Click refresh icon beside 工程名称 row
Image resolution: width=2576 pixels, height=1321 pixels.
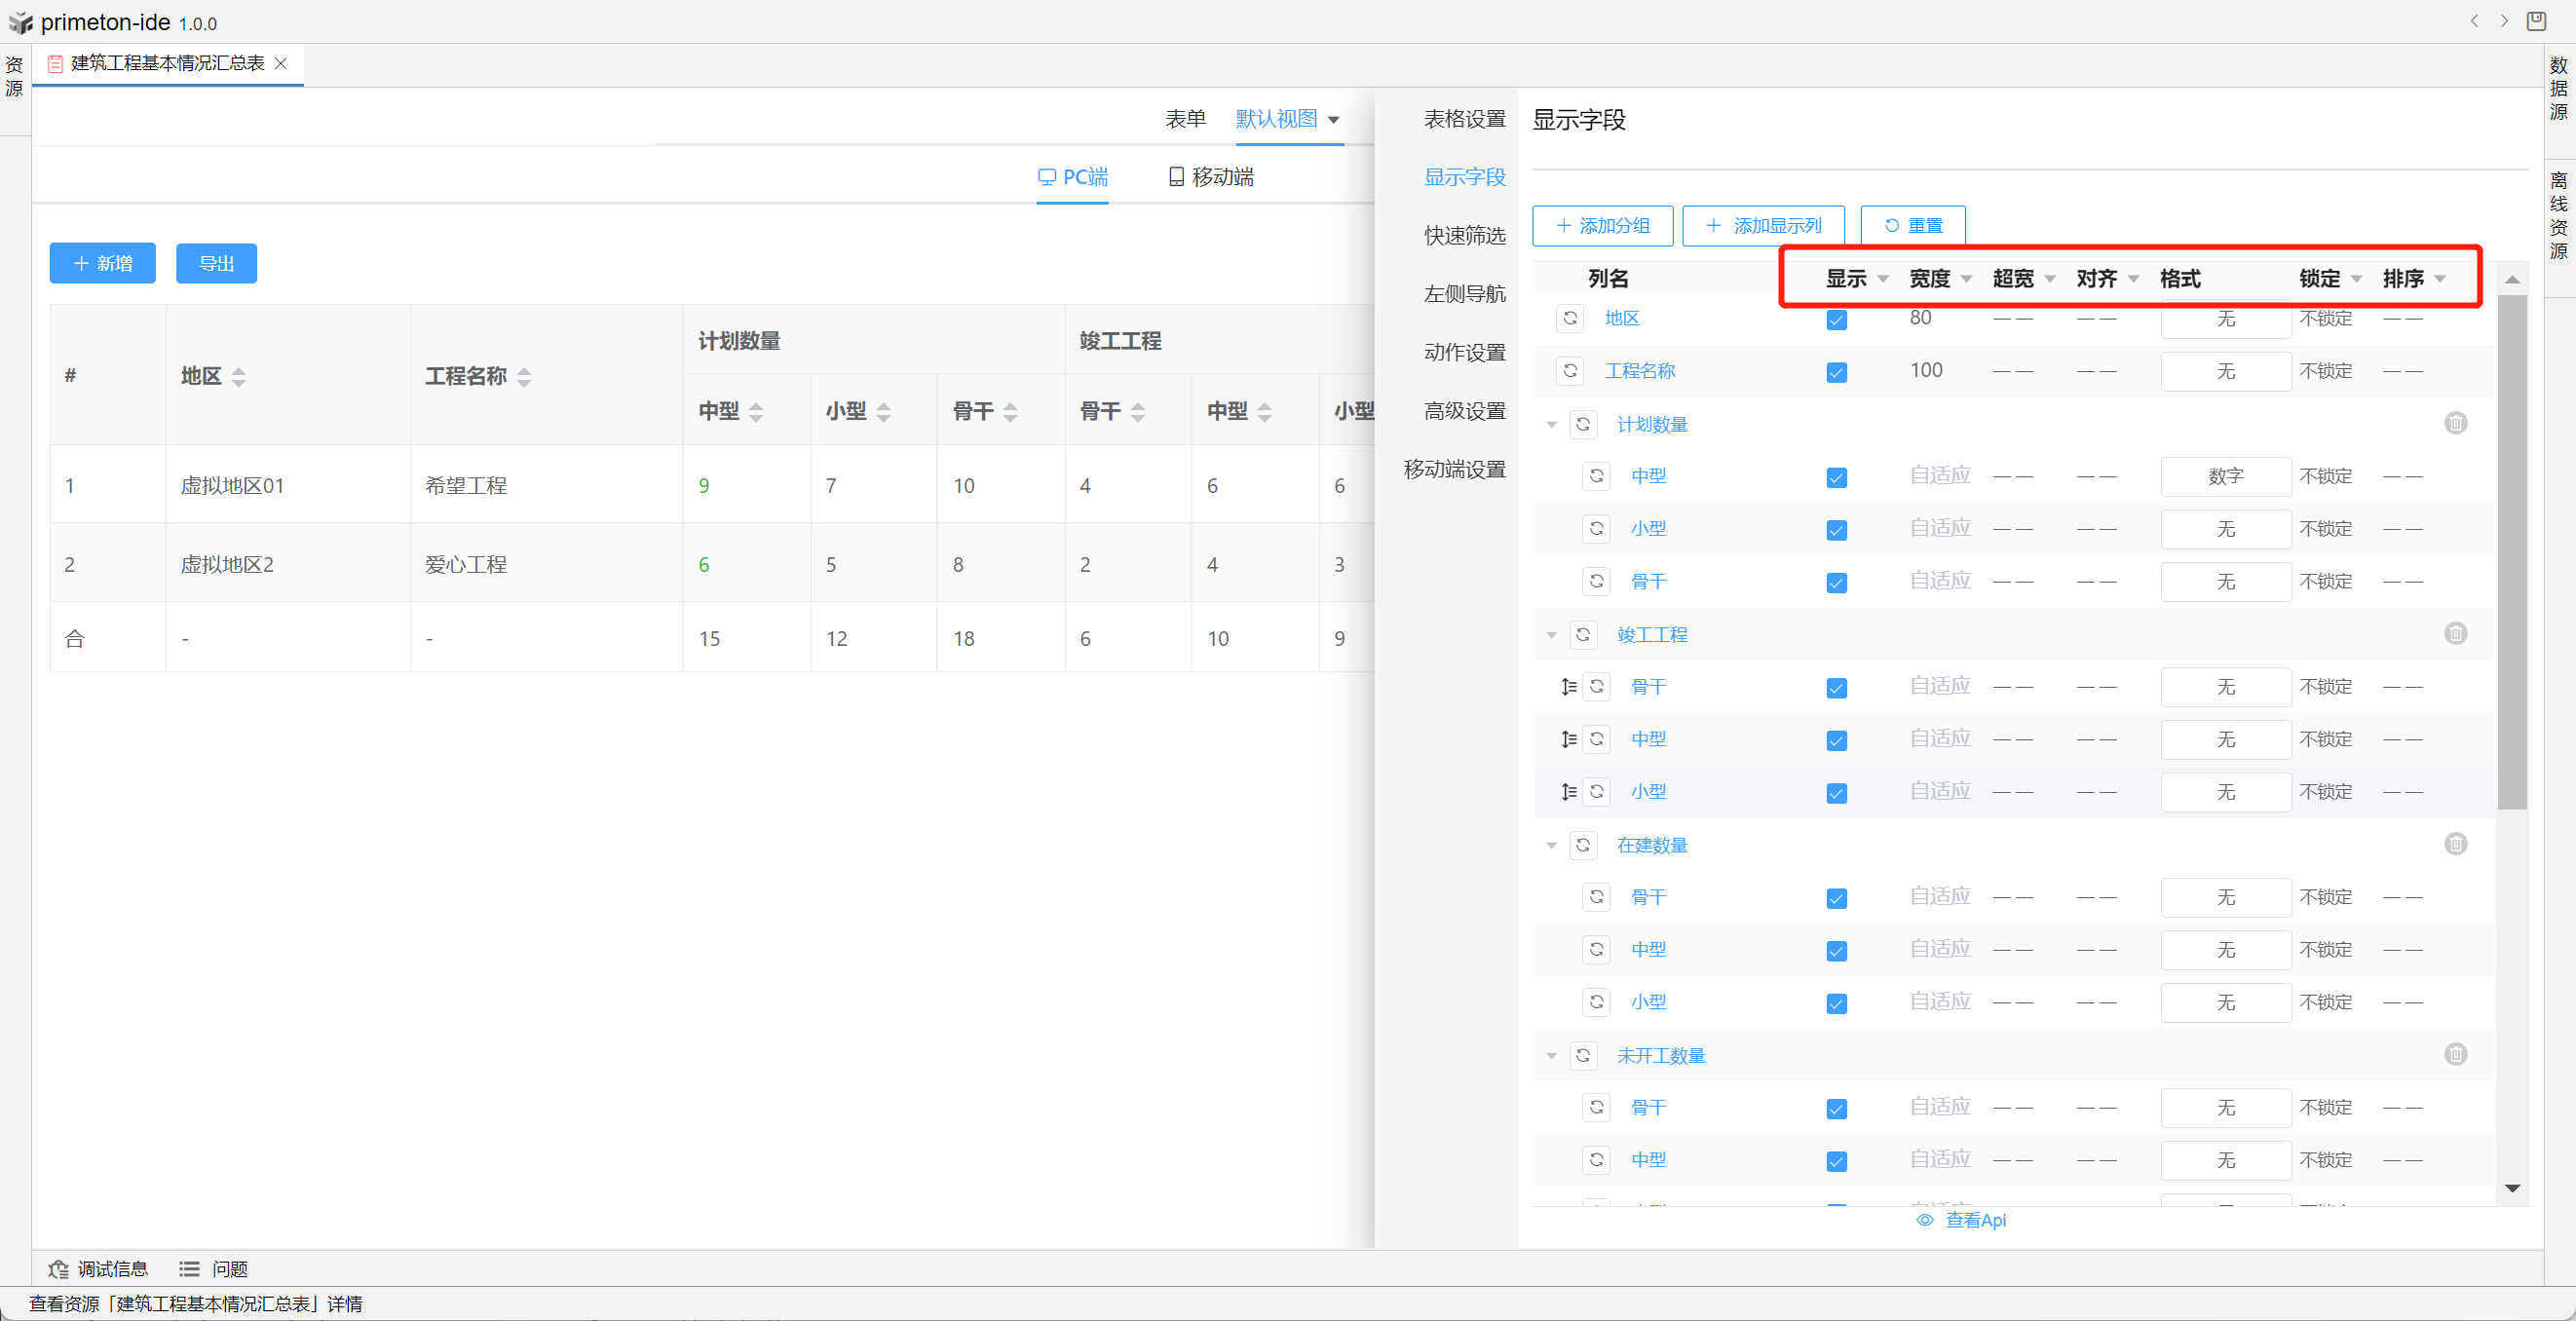[1570, 371]
